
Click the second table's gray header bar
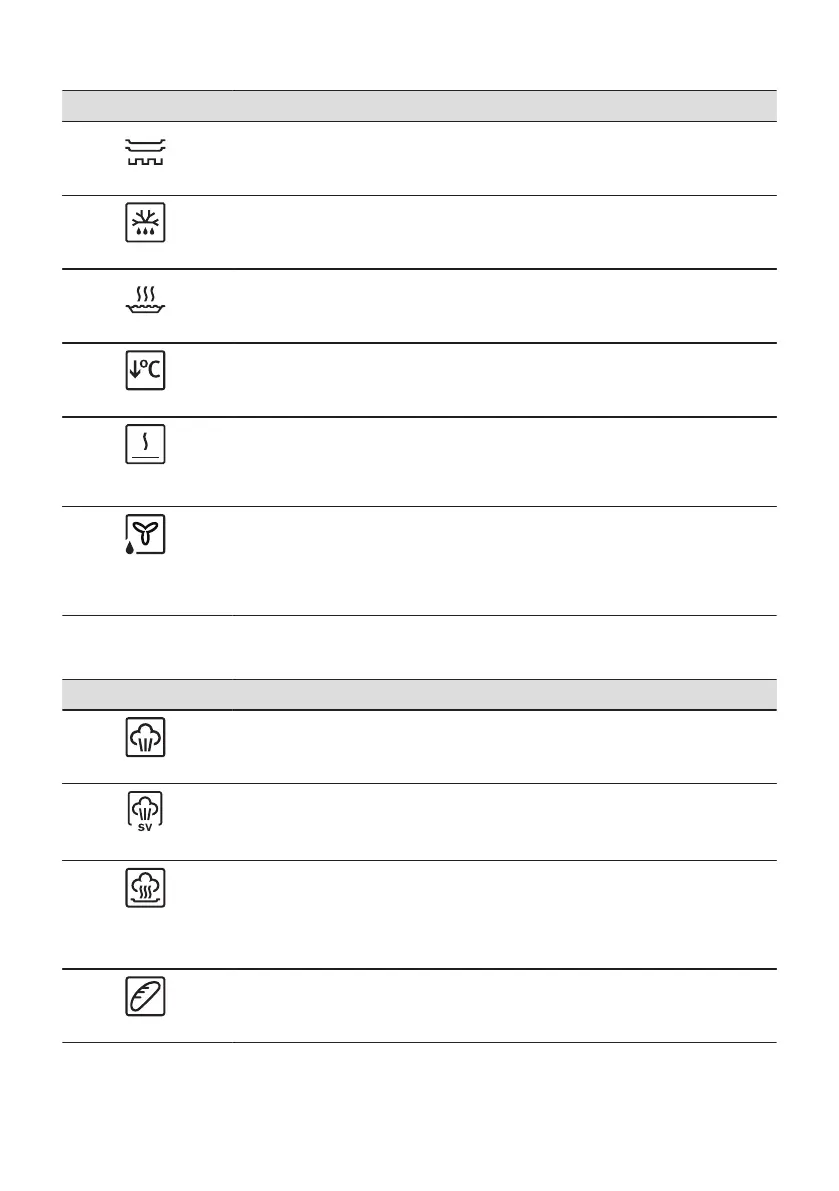tap(420, 694)
